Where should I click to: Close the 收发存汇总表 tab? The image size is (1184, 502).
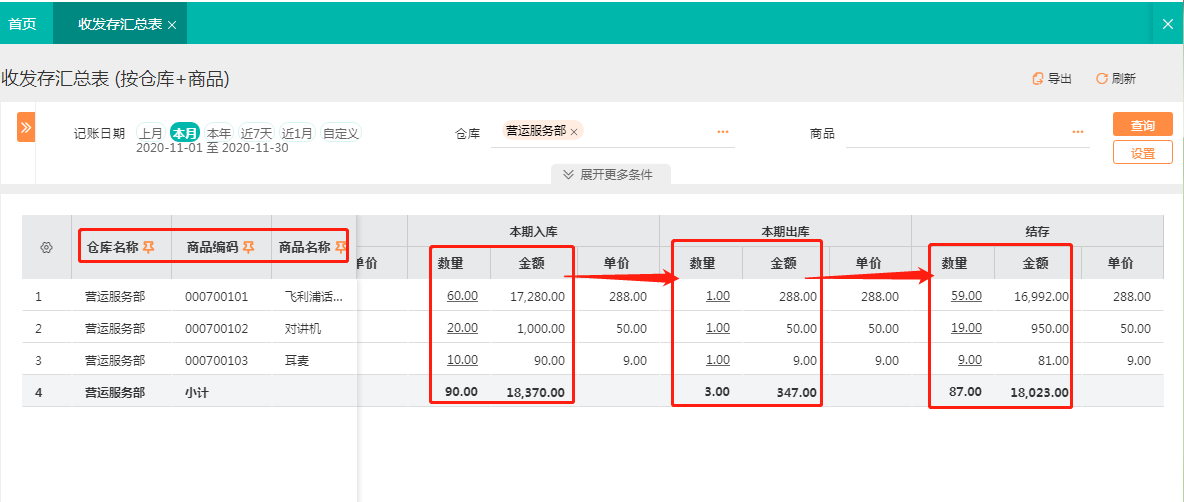(172, 24)
